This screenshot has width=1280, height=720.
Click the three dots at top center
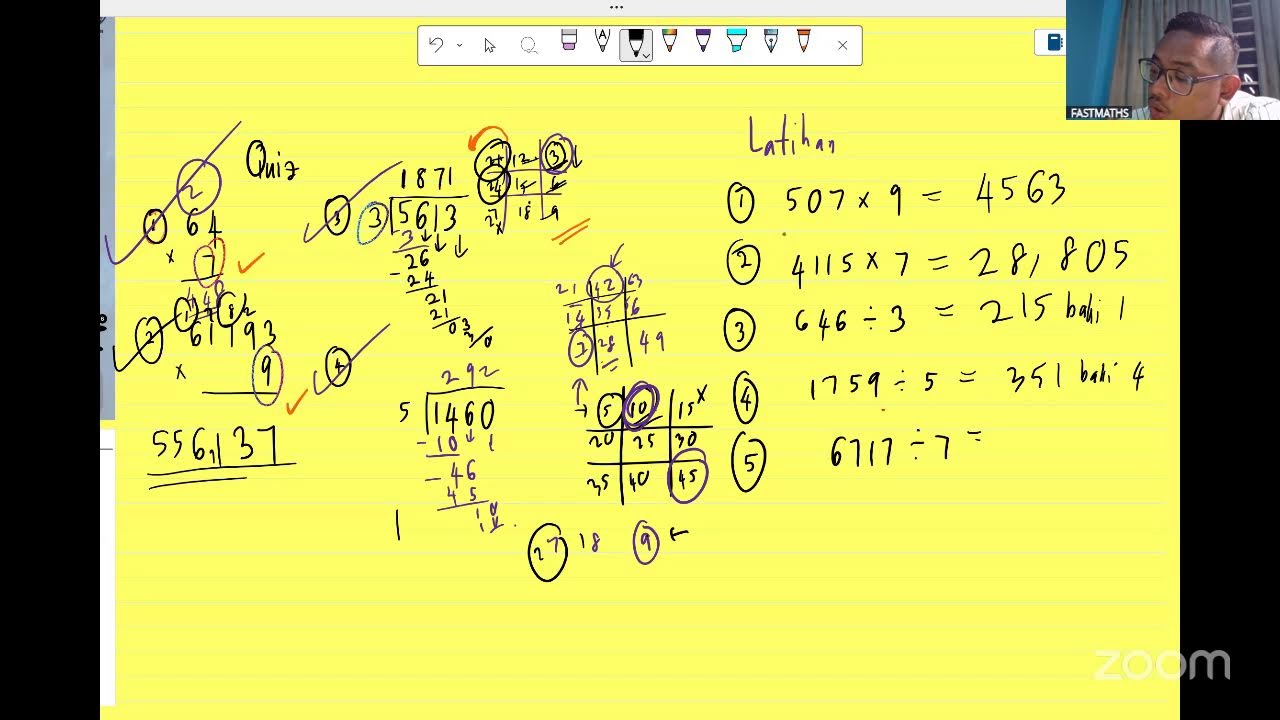pos(616,7)
